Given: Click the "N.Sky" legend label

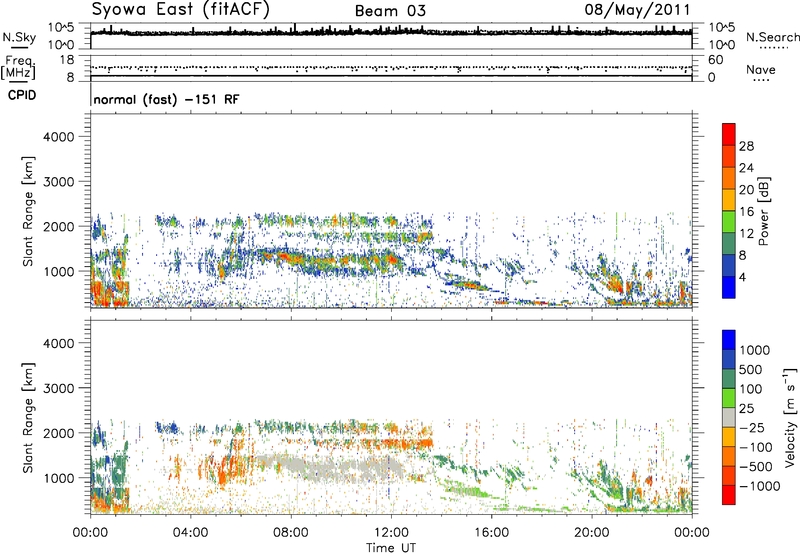Looking at the screenshot, I should pos(19,37).
